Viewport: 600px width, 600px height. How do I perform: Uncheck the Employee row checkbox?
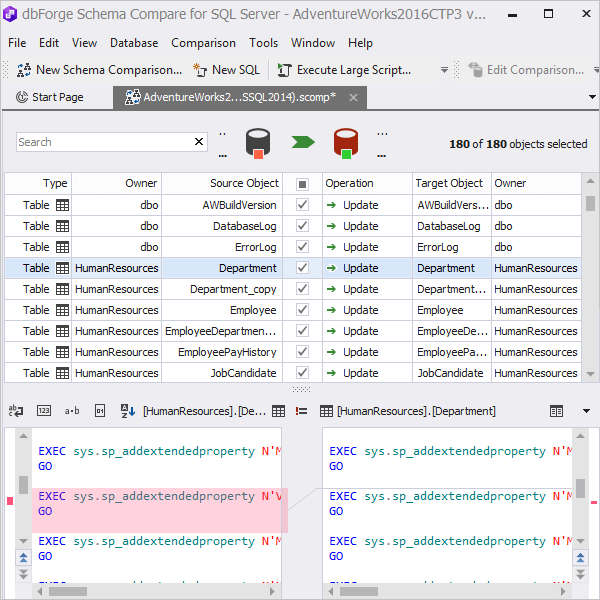[302, 310]
